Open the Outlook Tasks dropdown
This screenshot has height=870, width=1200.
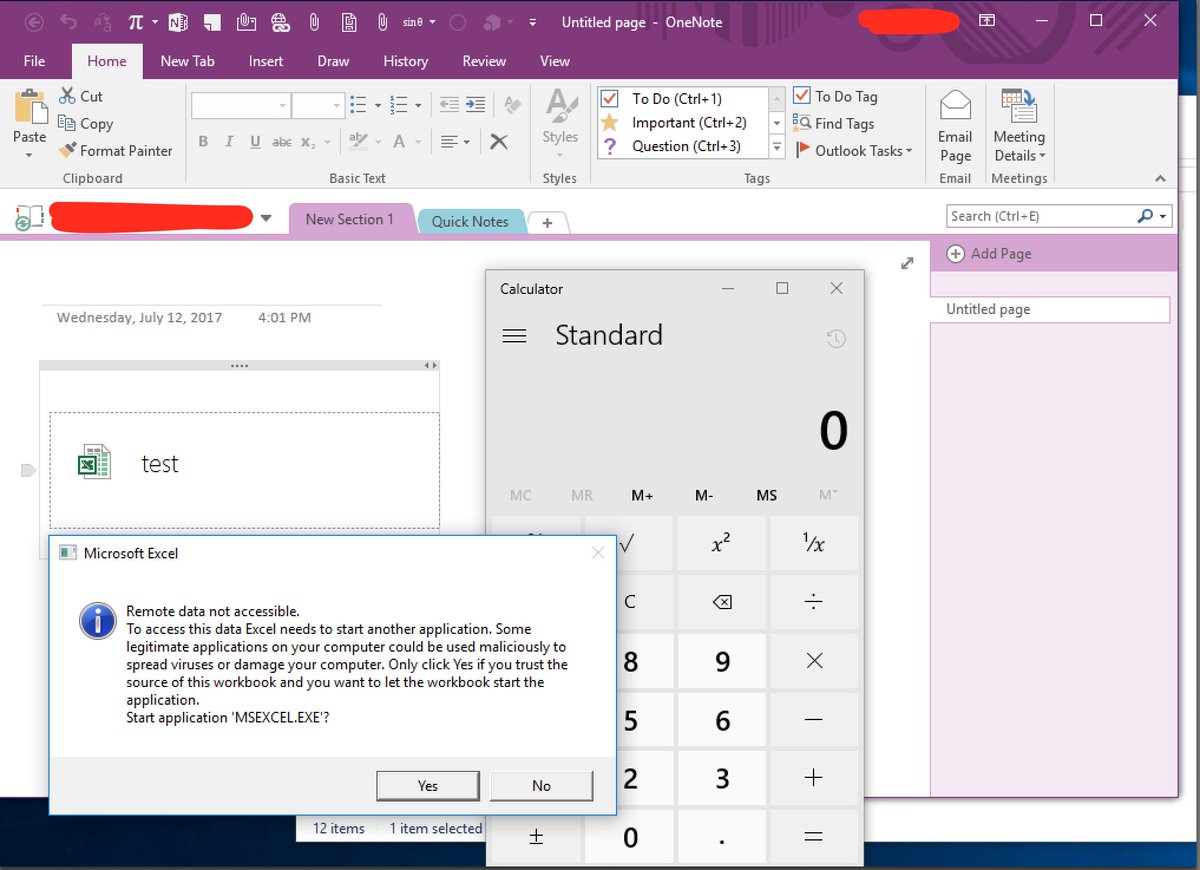click(854, 150)
